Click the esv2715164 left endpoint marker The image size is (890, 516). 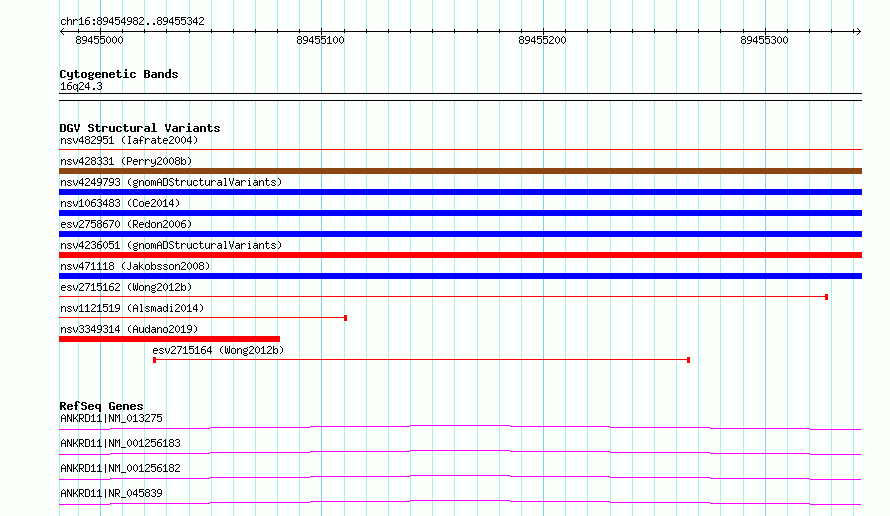click(x=154, y=360)
